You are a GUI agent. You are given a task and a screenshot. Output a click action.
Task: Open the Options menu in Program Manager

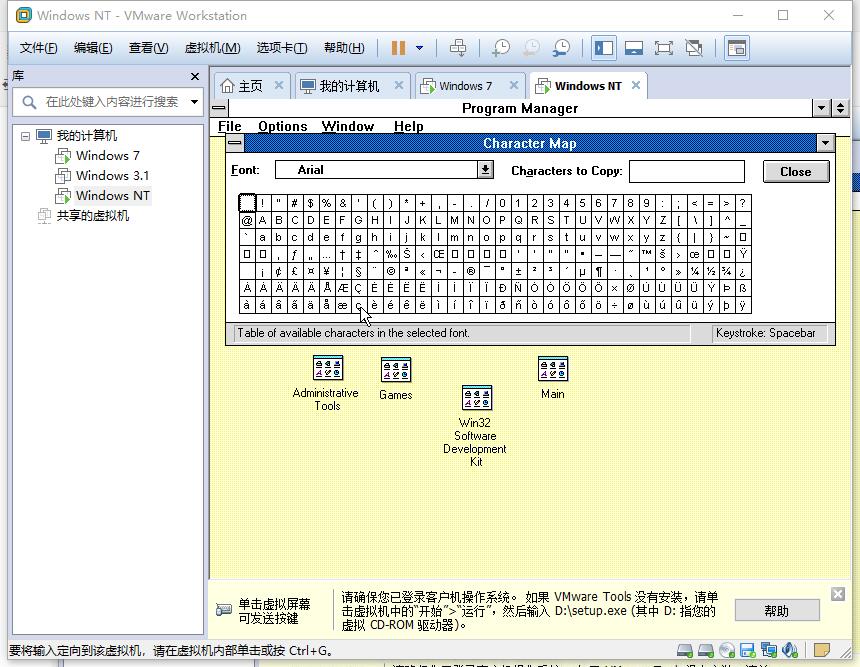point(282,127)
